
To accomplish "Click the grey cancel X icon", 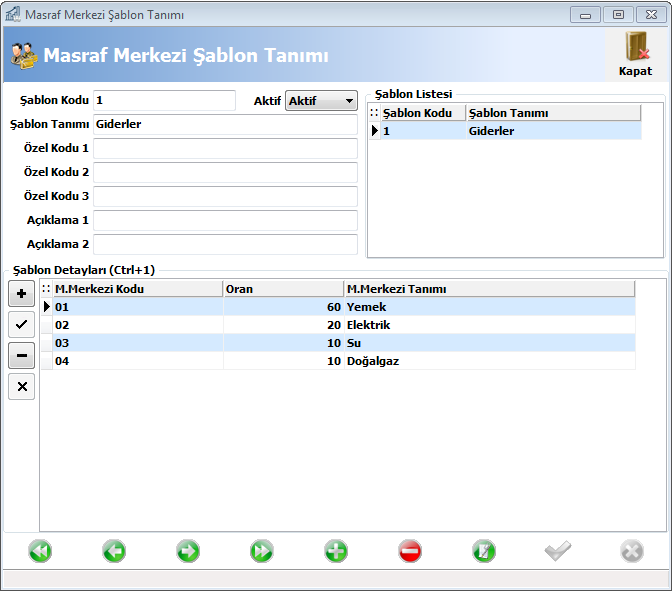I will coord(632,551).
